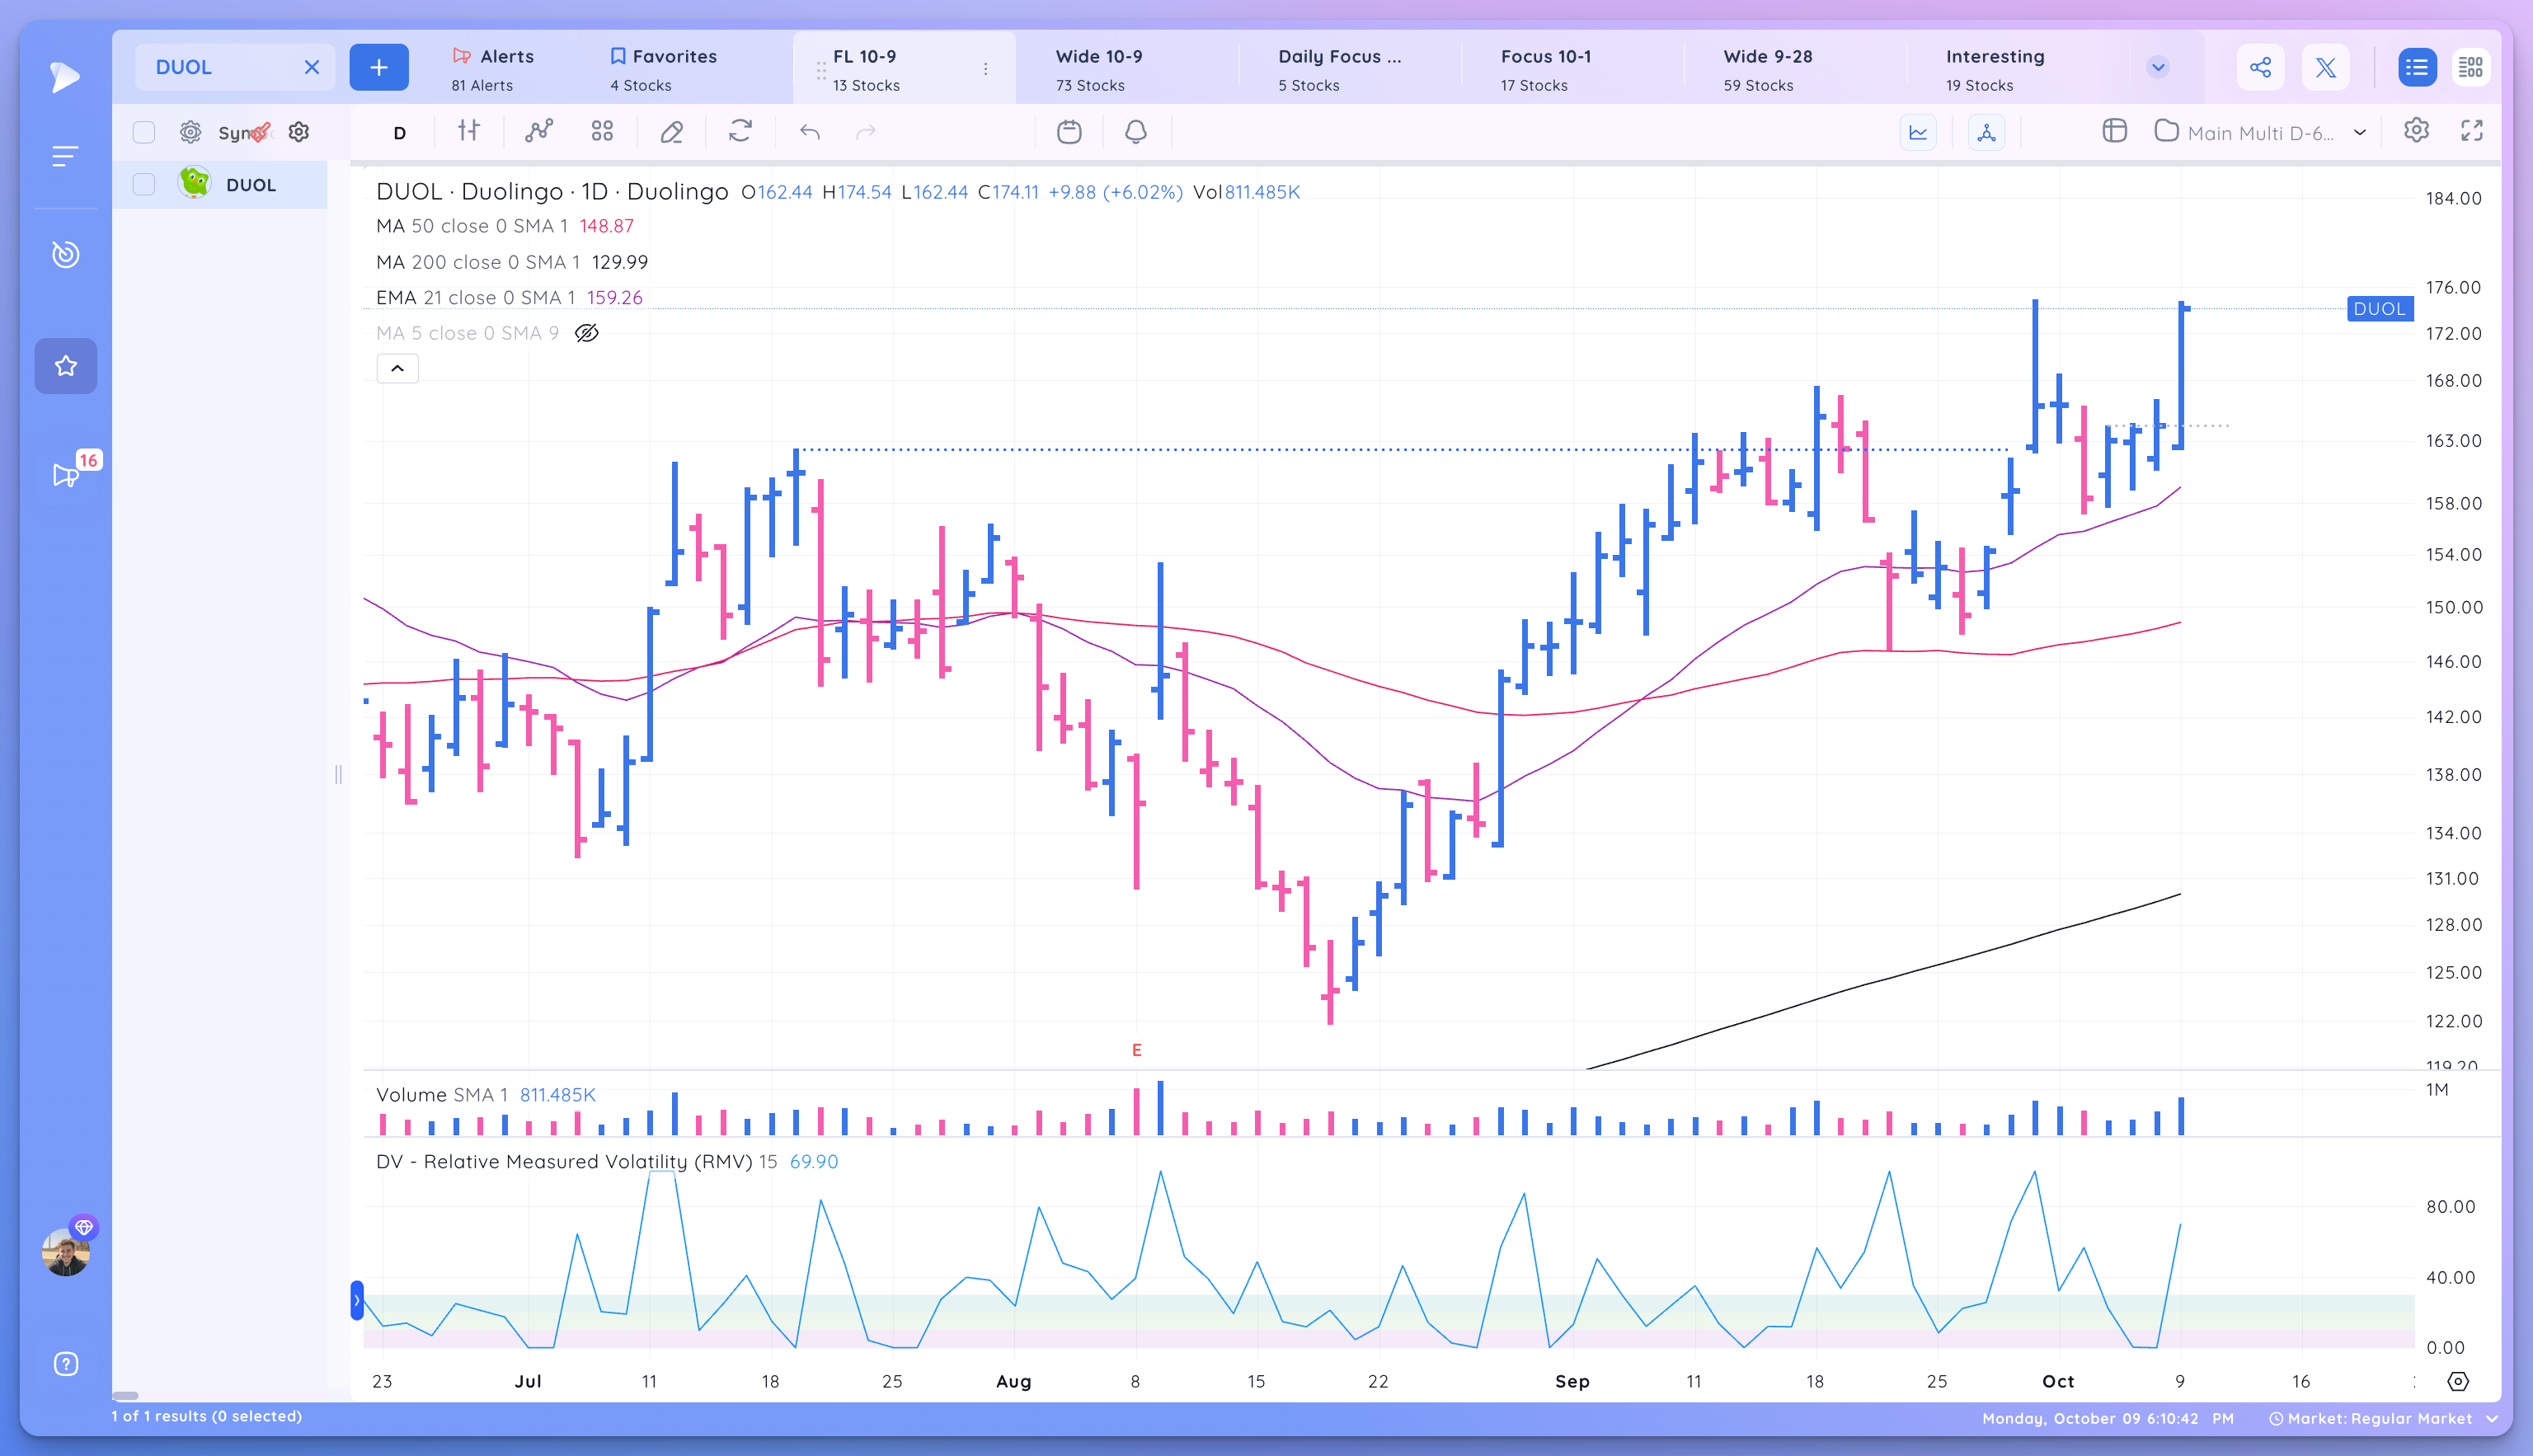Open the indicators icon
This screenshot has height=1456, width=2533.
coord(539,131)
